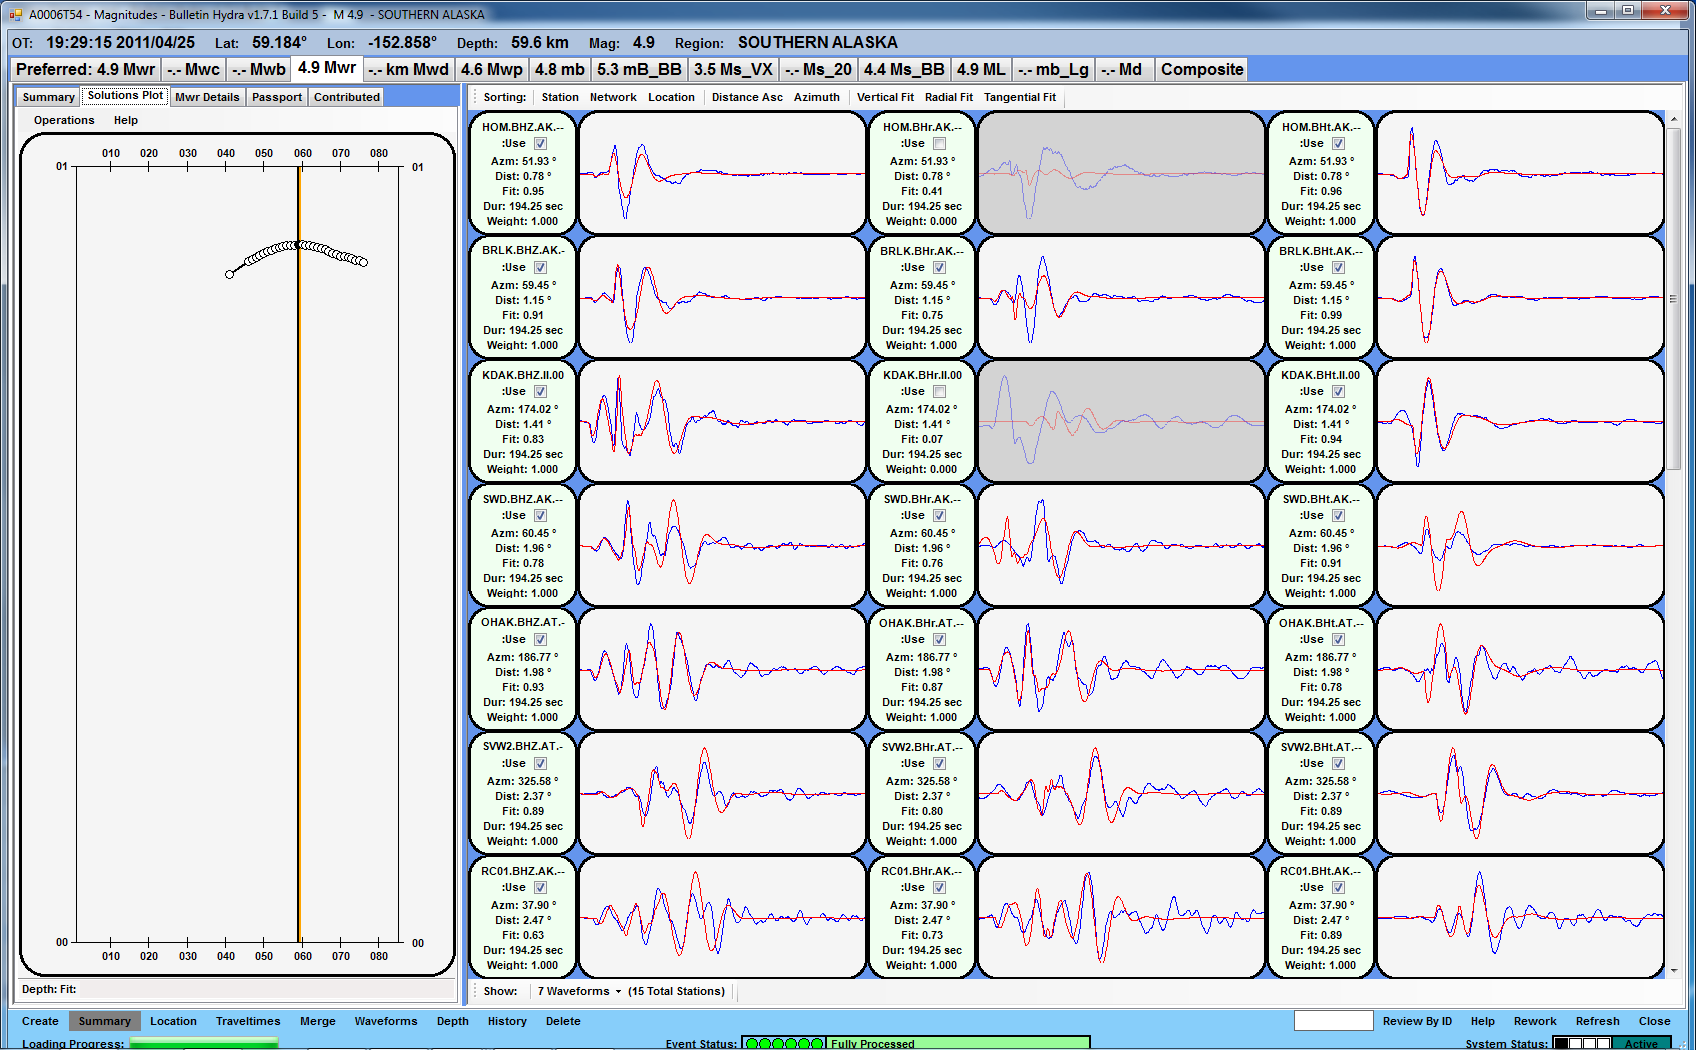Click the Review By ID field
The width and height of the screenshot is (1696, 1050).
pyautogui.click(x=1333, y=1020)
